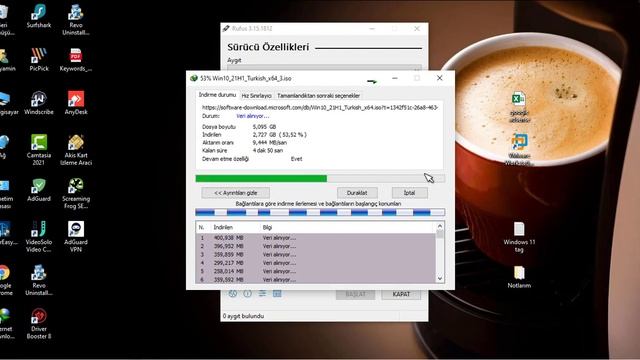Viewport: 640px width, 360px height.
Task: Select connection row 2 with 396,952 MB
Action: [316, 246]
